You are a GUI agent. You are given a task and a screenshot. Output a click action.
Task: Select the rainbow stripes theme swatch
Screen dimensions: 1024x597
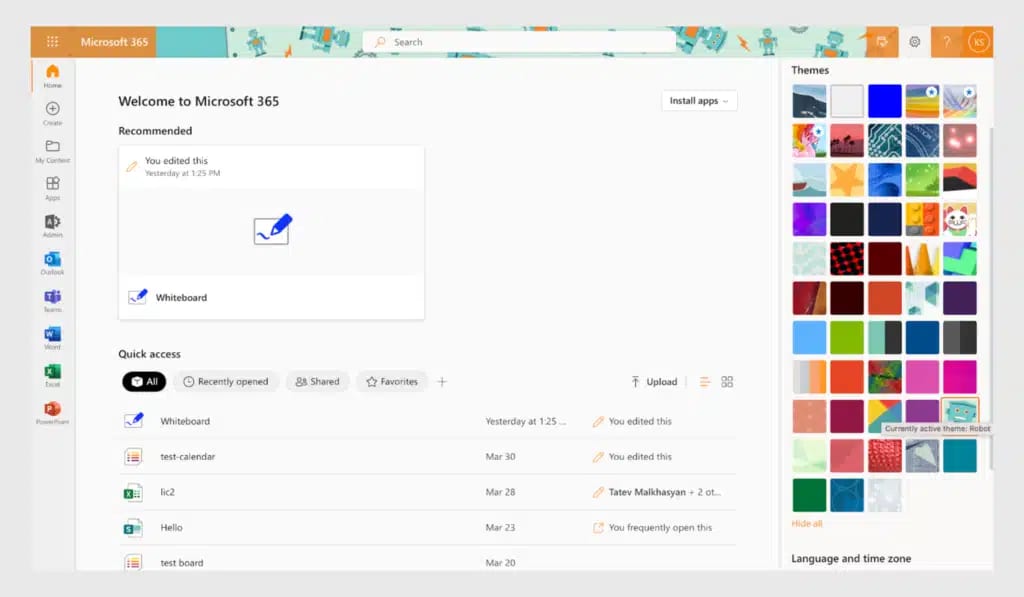922,101
